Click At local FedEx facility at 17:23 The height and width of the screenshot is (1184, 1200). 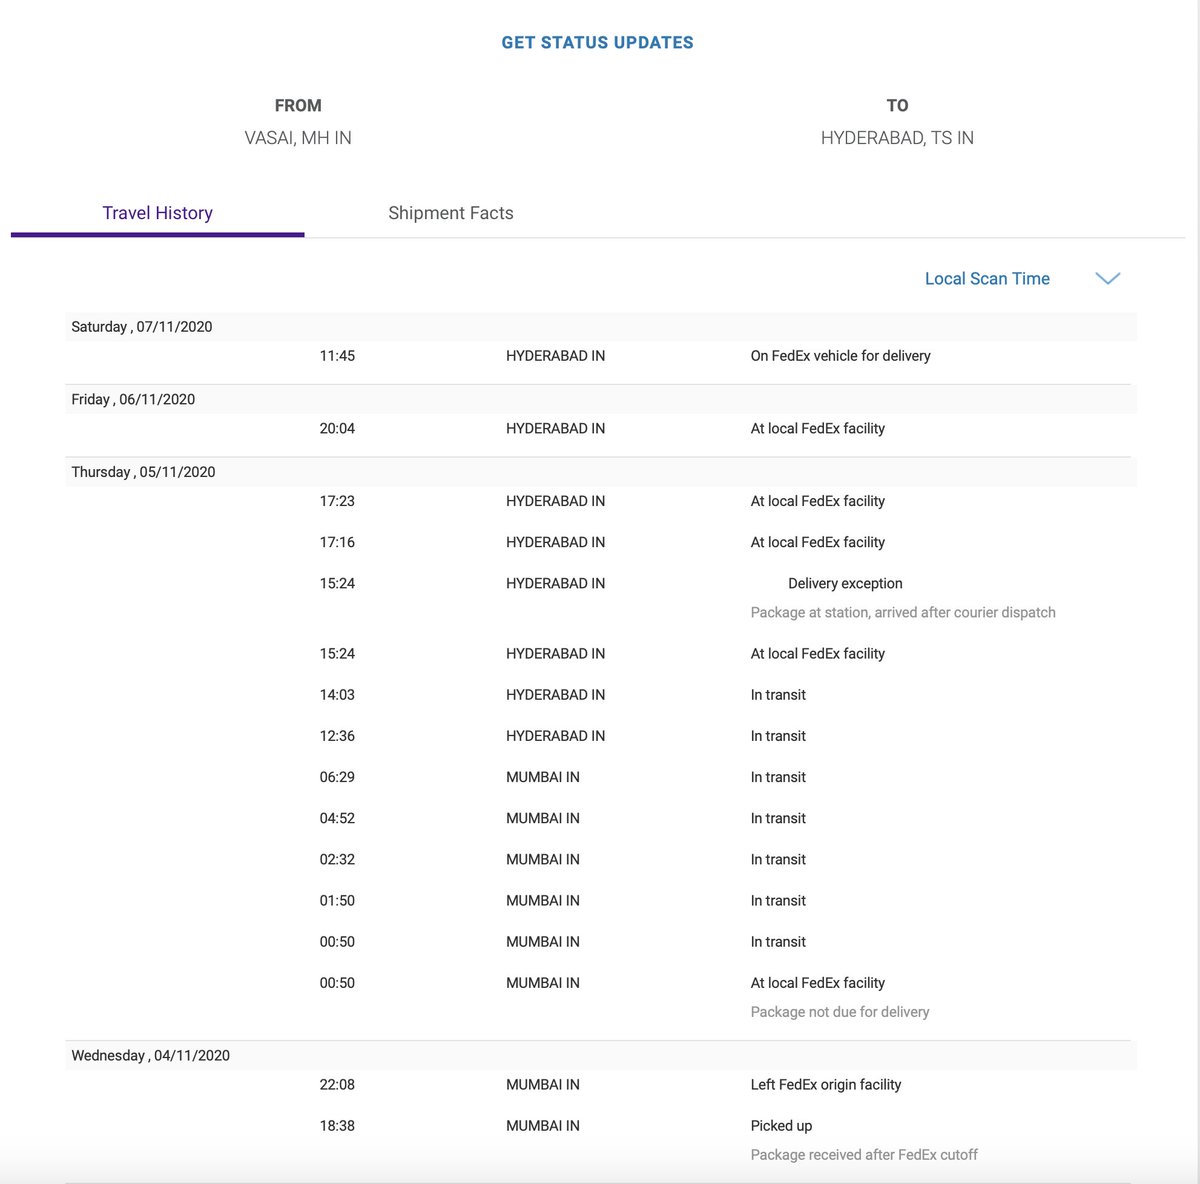pyautogui.click(x=818, y=501)
